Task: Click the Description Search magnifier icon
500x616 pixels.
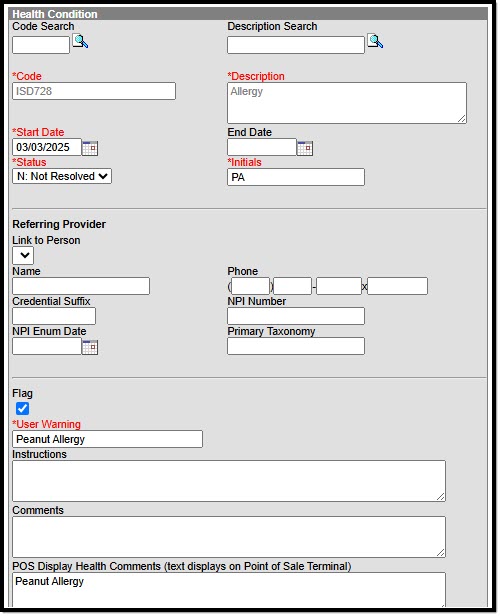Action: [375, 41]
